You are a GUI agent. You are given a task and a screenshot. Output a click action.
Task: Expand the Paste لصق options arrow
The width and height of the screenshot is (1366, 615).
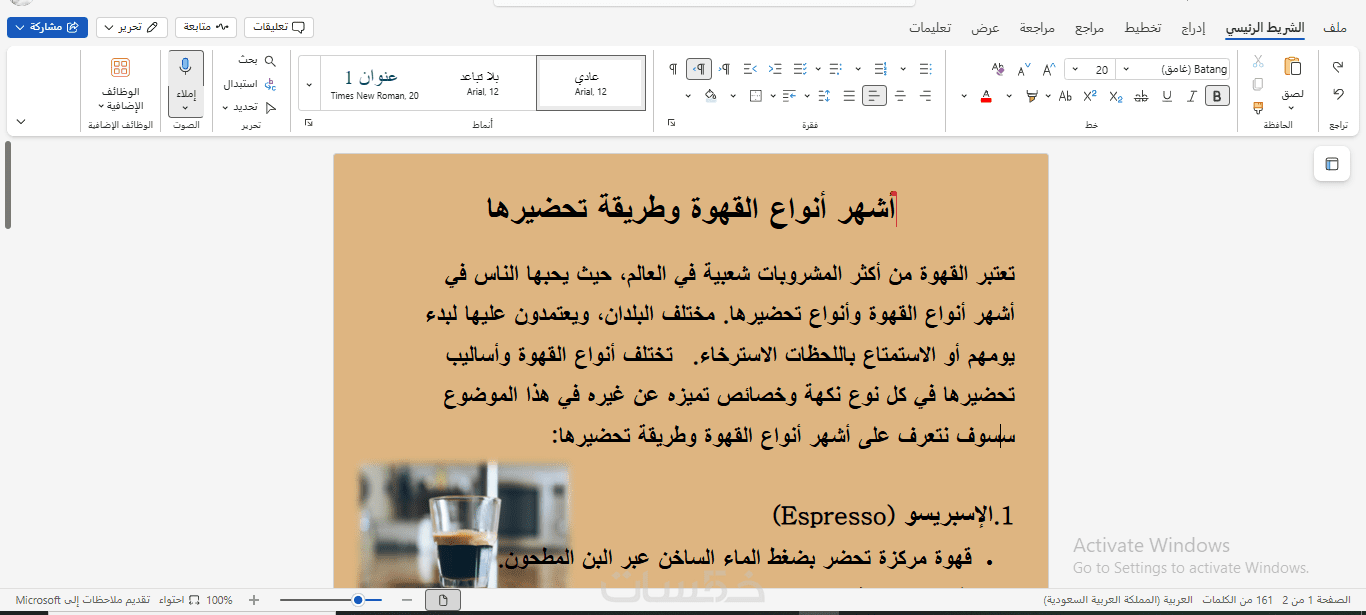click(1293, 108)
